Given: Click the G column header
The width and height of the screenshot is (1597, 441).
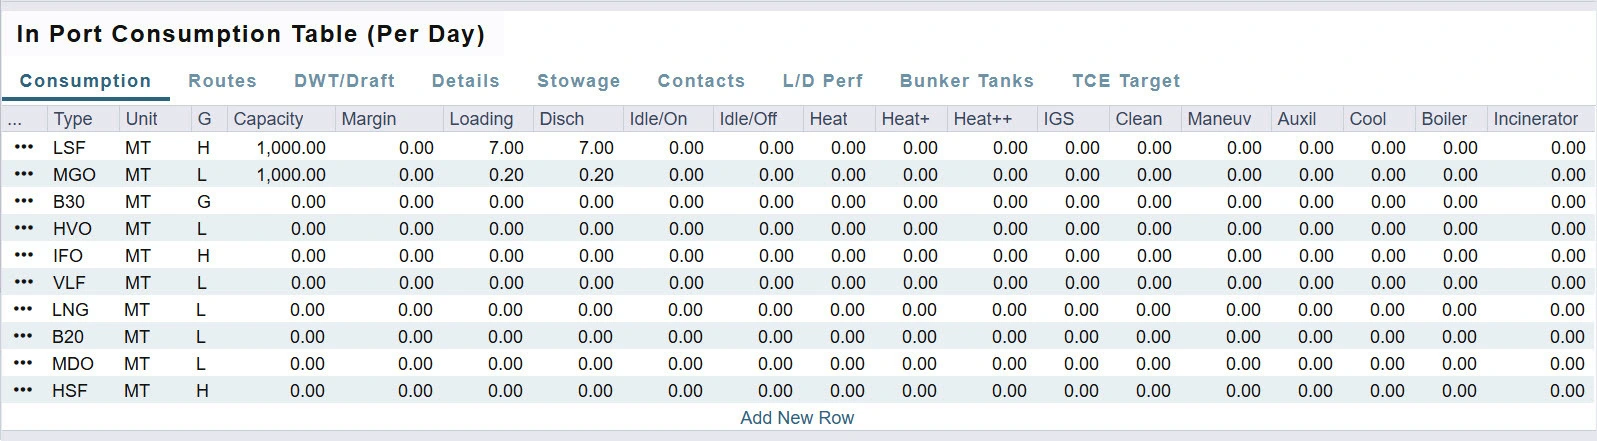Looking at the screenshot, I should tap(209, 119).
